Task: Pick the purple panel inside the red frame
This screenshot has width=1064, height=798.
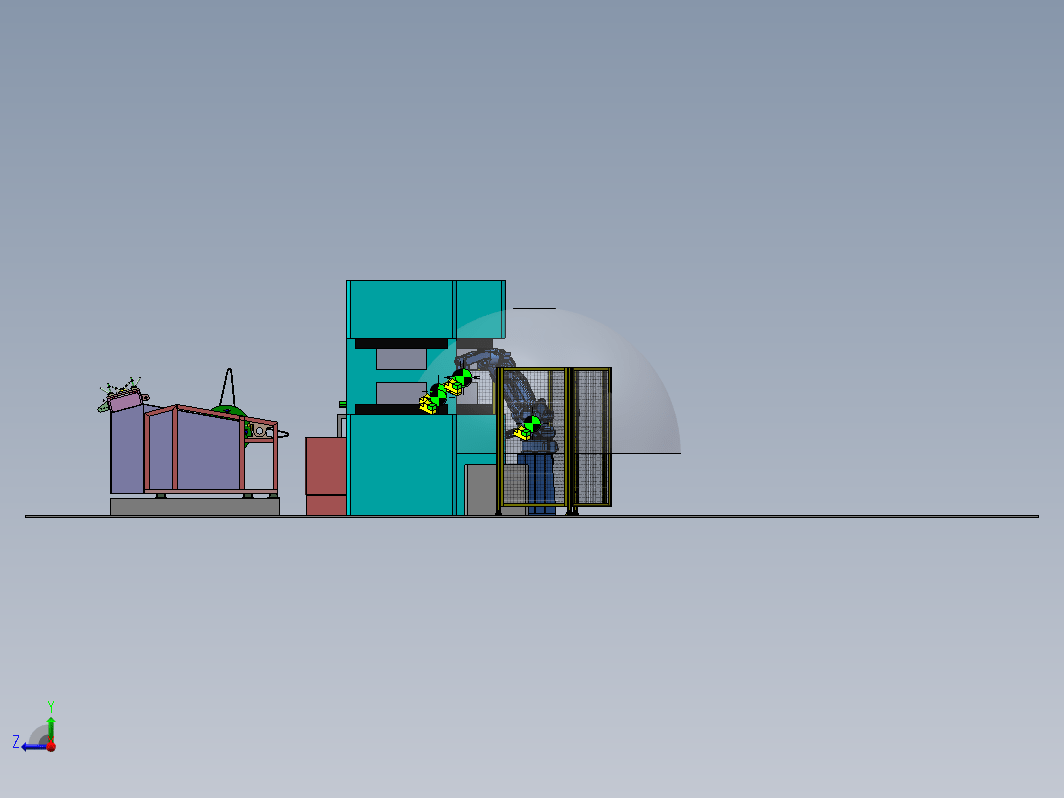Action: [209, 451]
